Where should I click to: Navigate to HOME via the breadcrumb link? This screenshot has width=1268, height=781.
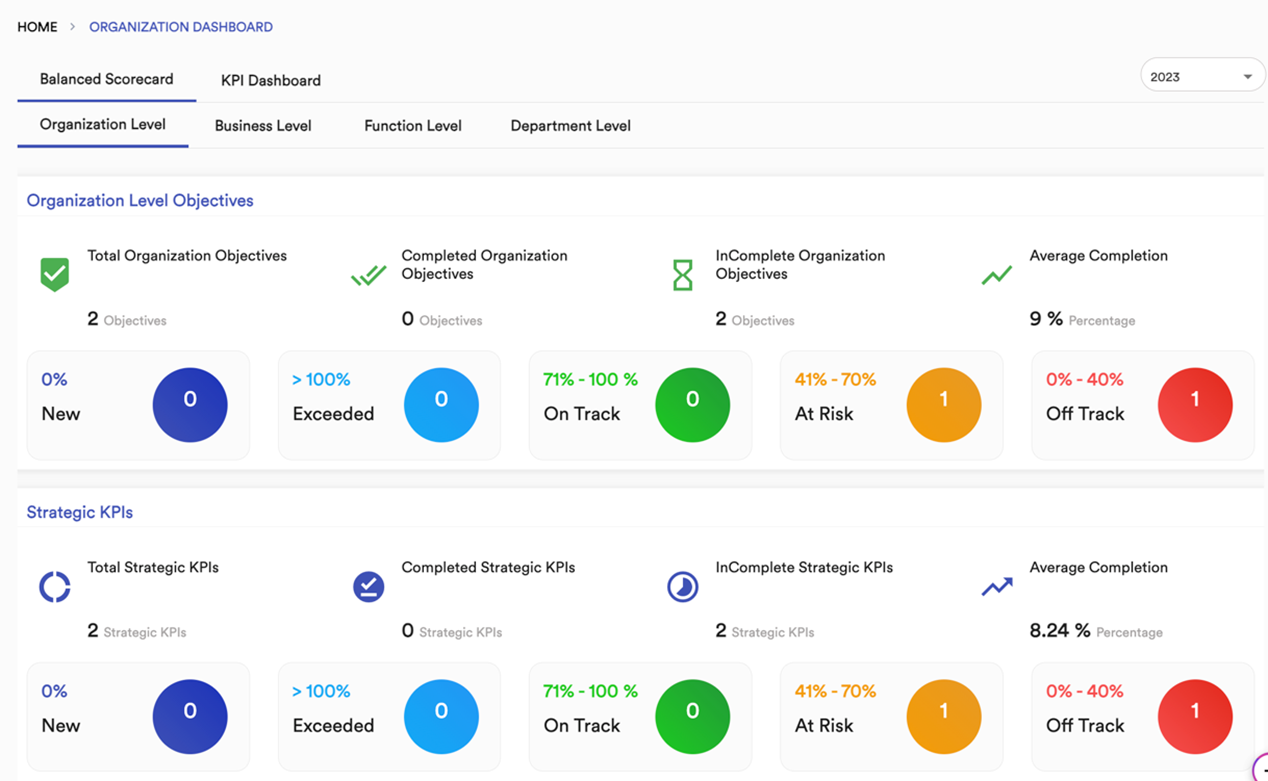(x=37, y=27)
